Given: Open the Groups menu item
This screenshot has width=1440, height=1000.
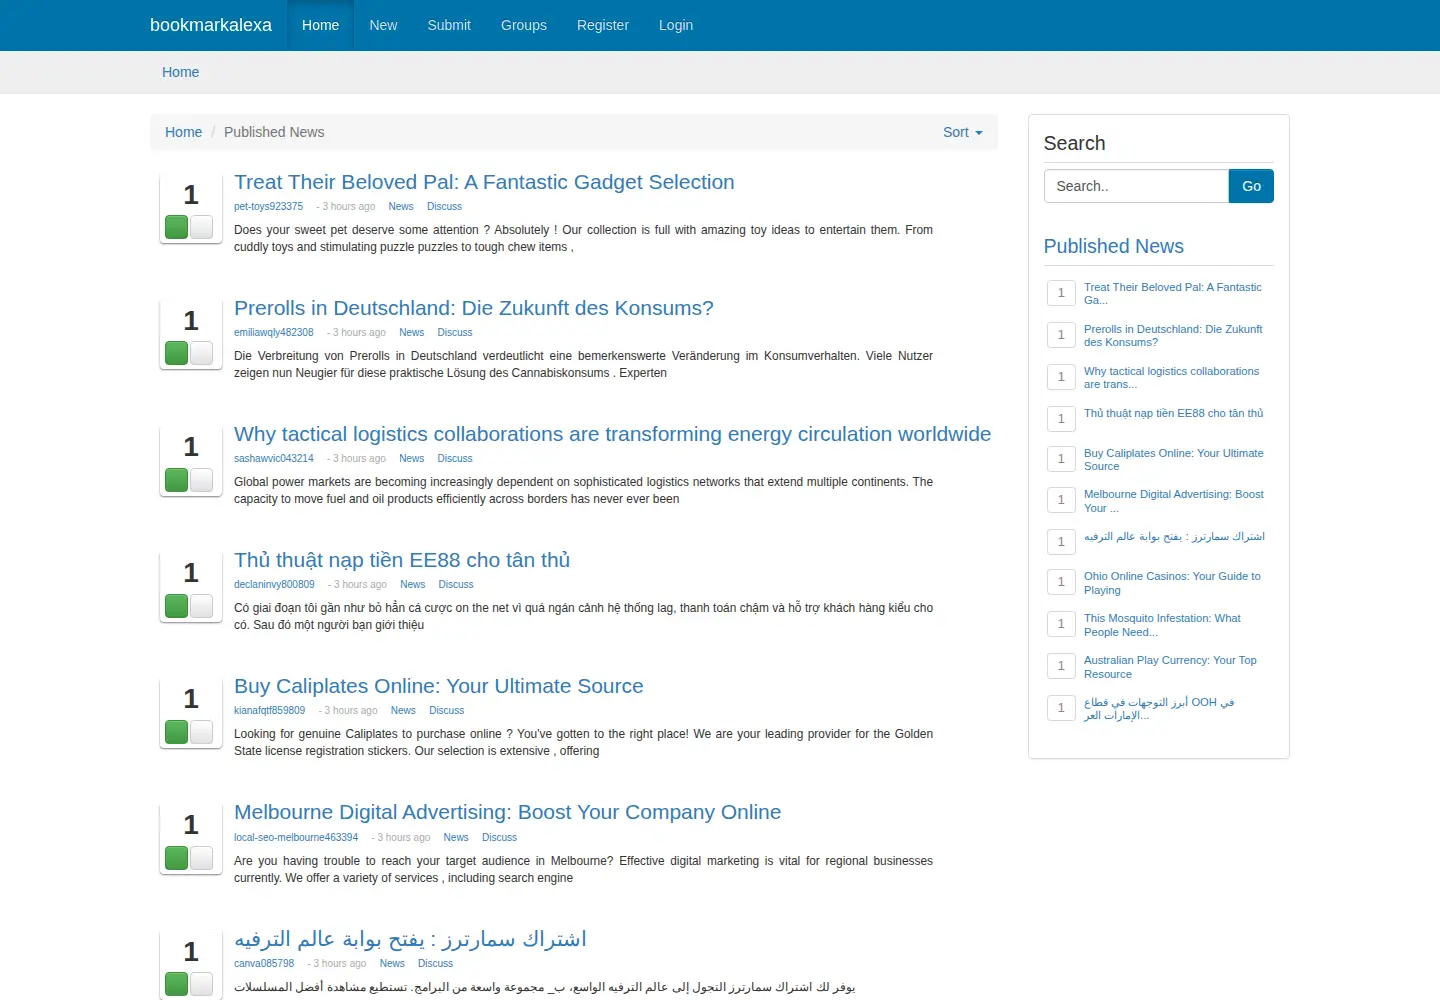Looking at the screenshot, I should (524, 25).
